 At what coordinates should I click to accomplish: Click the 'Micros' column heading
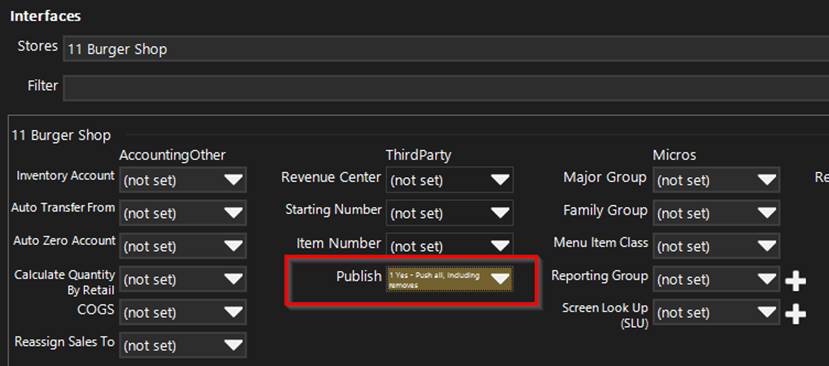[674, 155]
